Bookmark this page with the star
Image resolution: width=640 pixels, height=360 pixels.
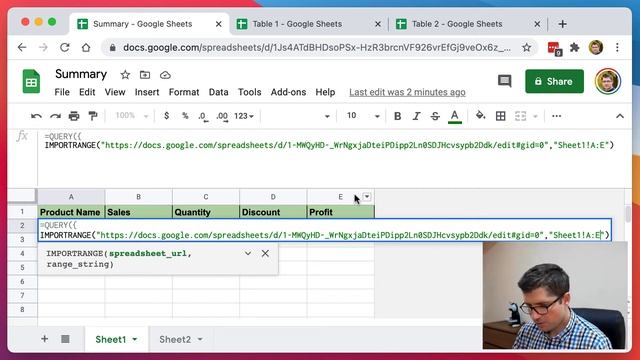pyautogui.click(x=527, y=48)
